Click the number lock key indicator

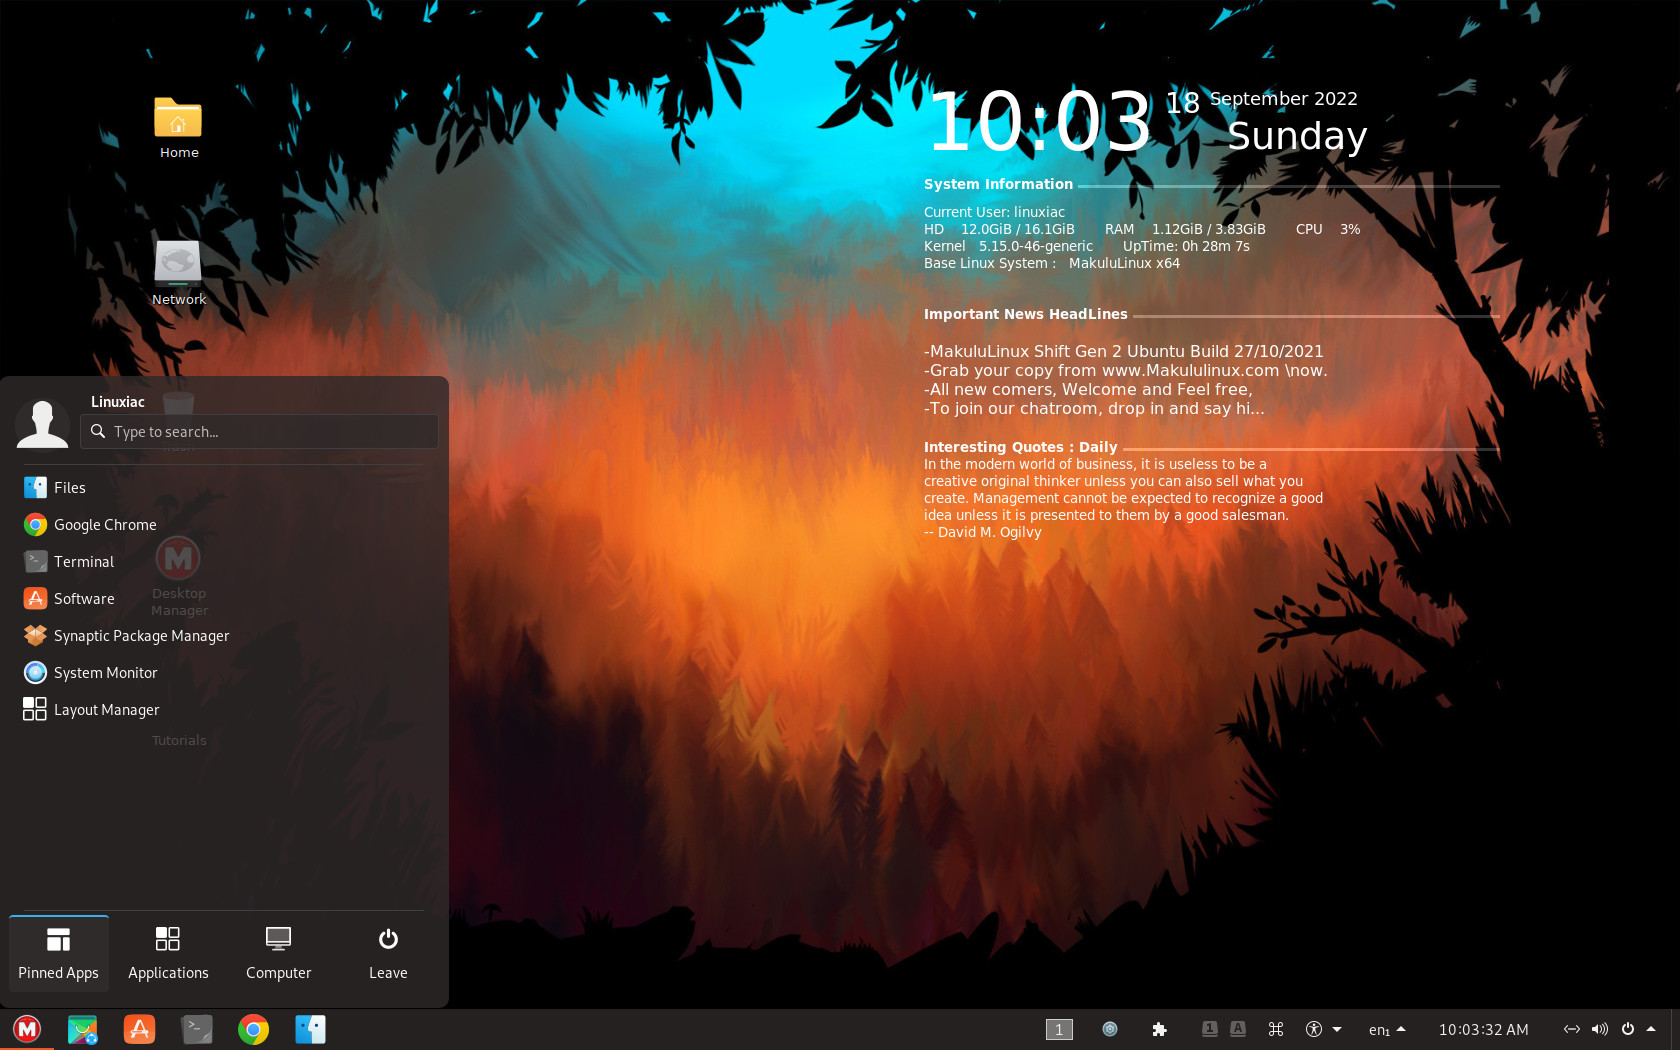pos(1209,1028)
